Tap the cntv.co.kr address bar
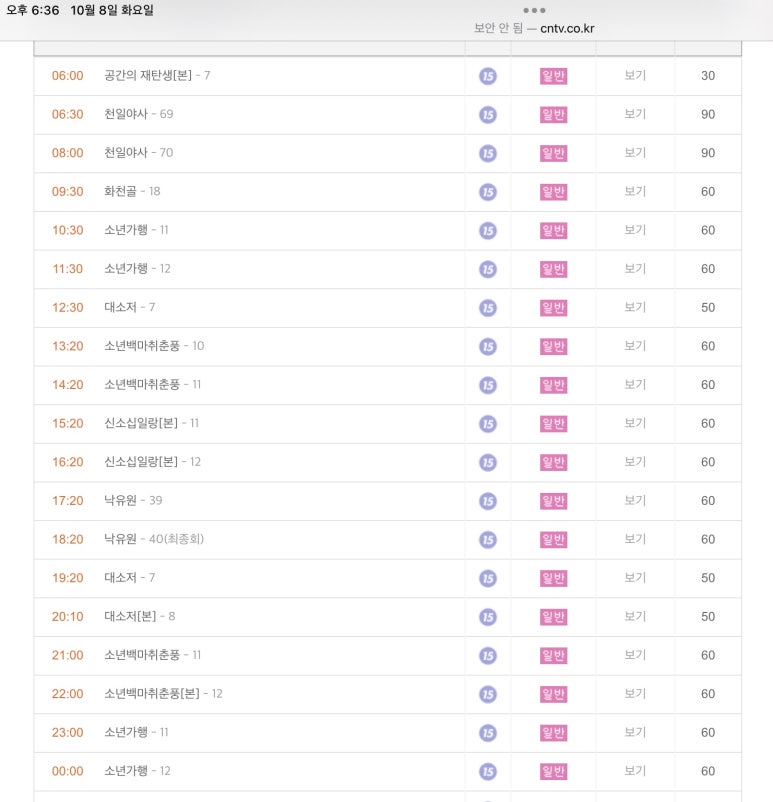 (534, 28)
